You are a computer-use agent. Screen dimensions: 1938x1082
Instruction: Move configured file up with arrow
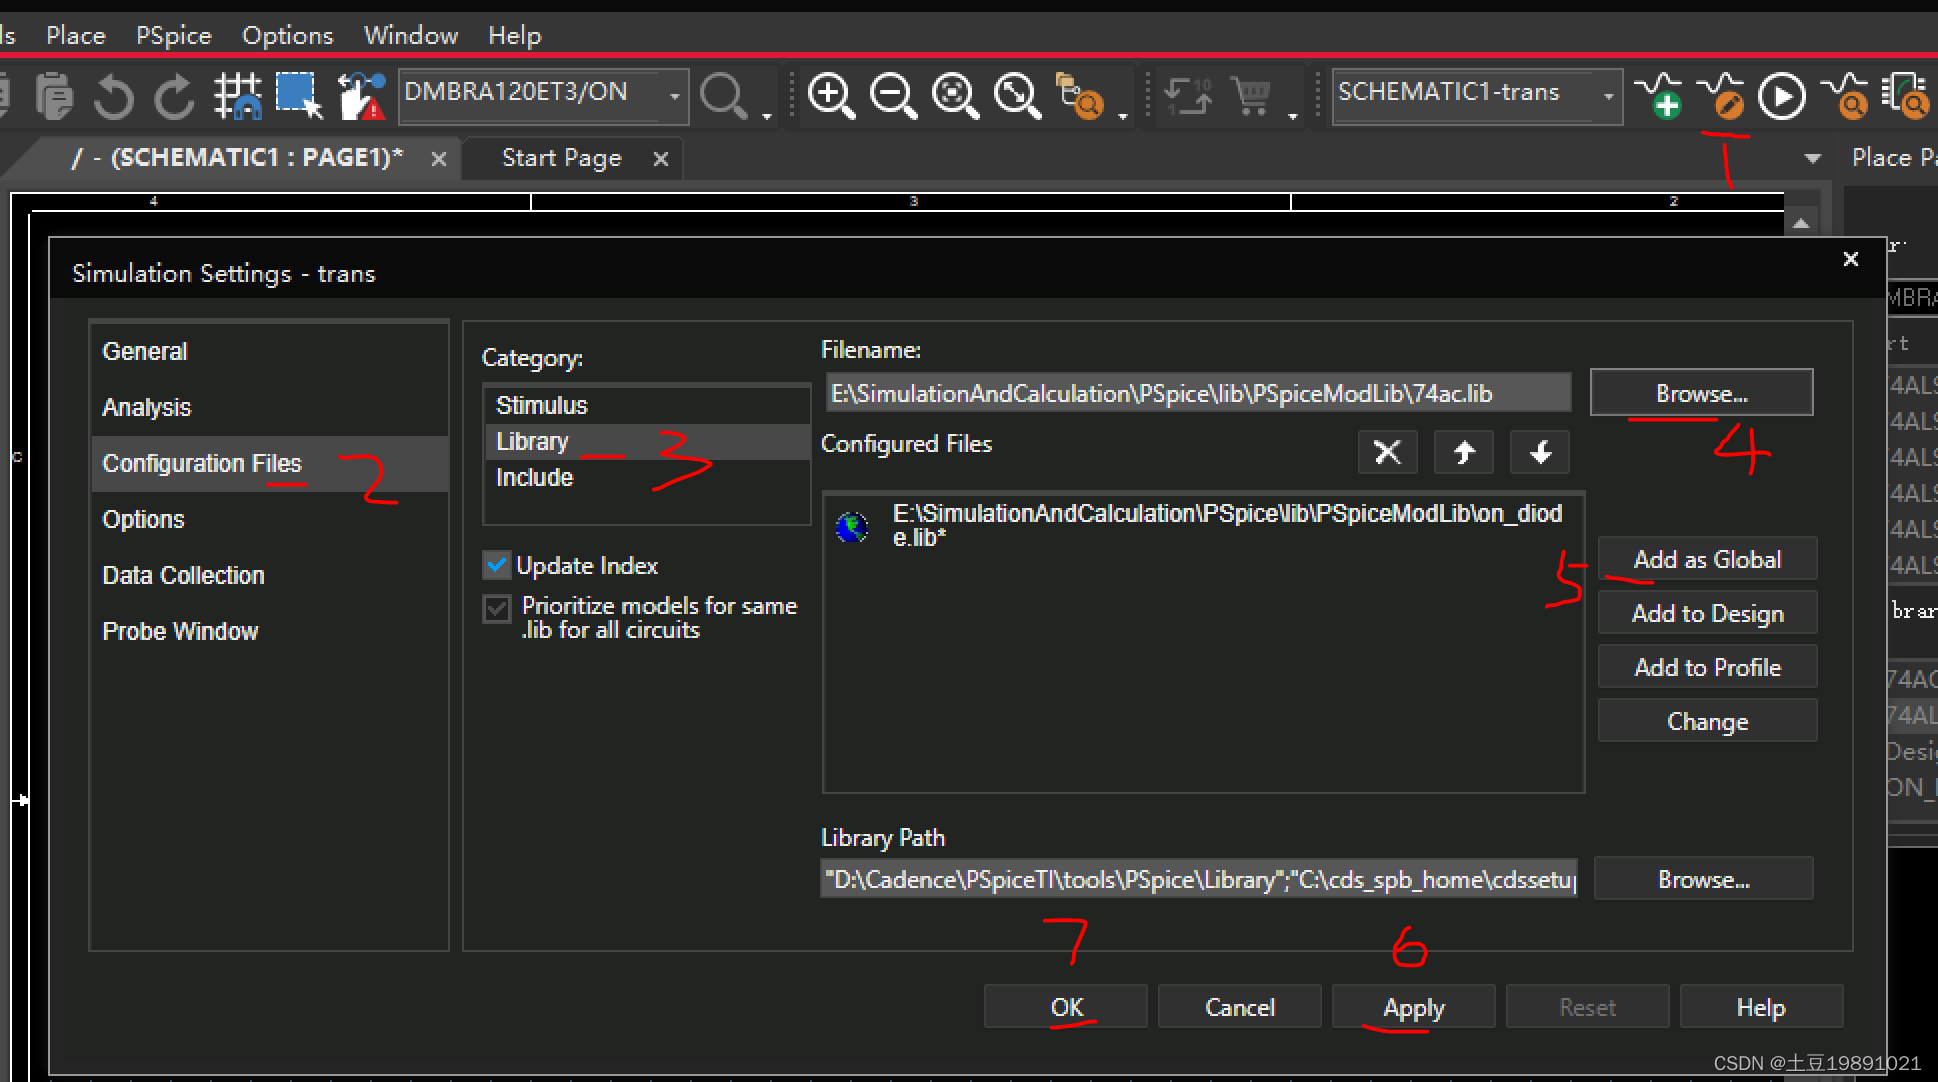(1463, 453)
